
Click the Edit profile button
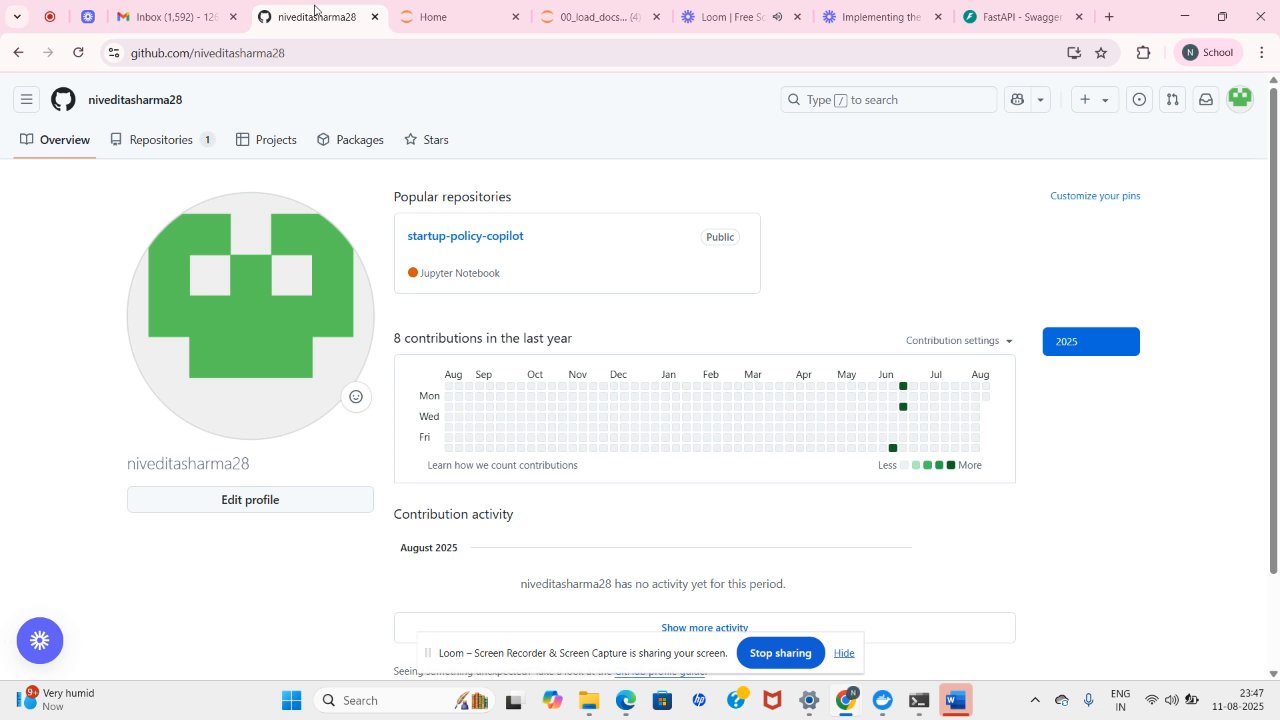(250, 500)
